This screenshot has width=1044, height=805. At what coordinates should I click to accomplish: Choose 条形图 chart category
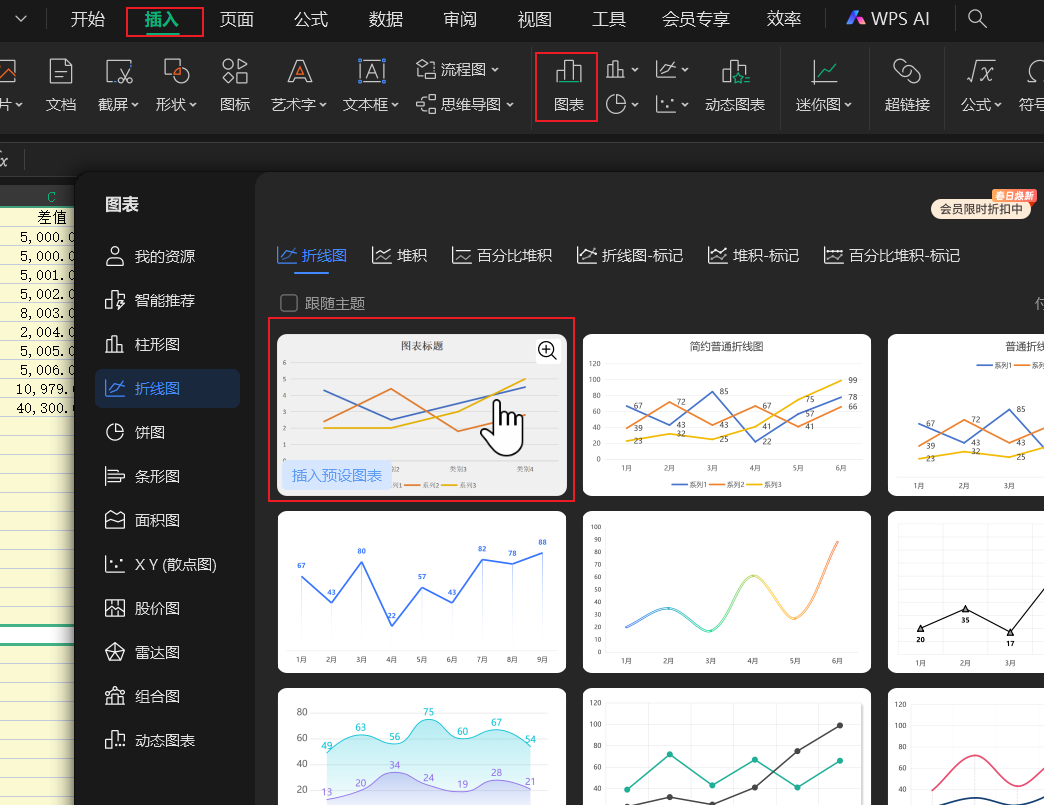pos(168,476)
